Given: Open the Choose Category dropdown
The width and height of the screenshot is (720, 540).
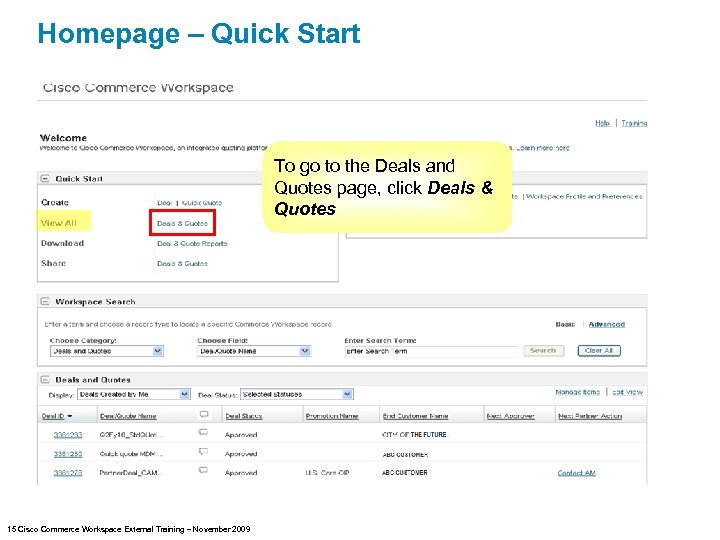Looking at the screenshot, I should [107, 351].
